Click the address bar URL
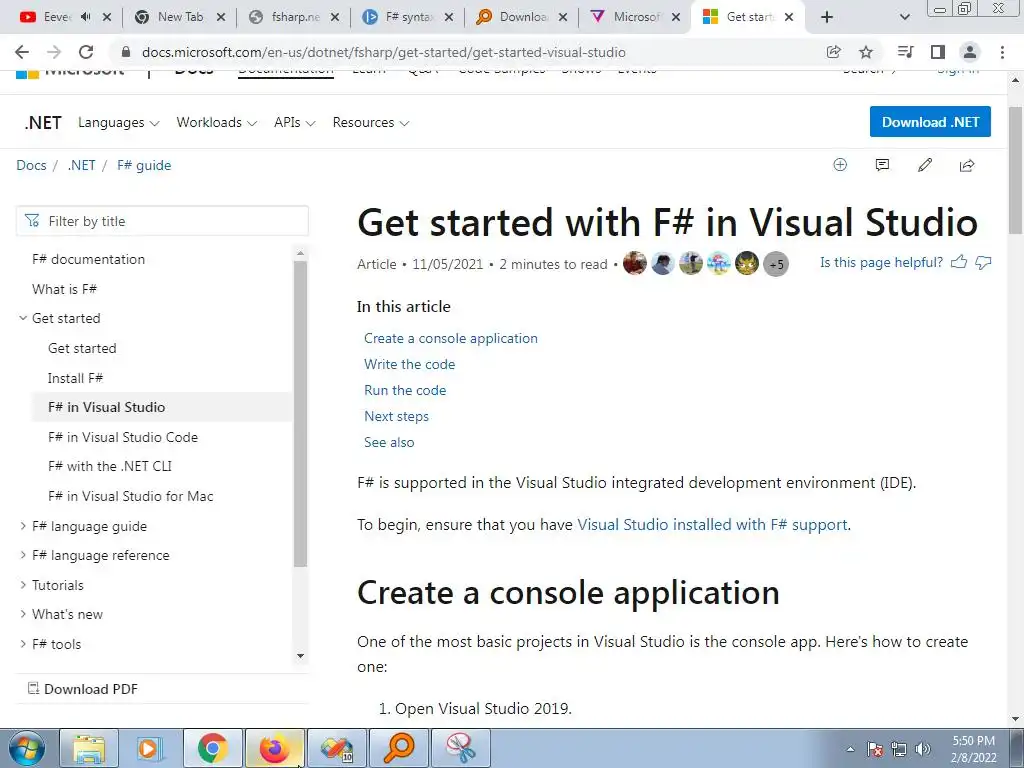Screen dimensions: 1024x768 tap(383, 52)
